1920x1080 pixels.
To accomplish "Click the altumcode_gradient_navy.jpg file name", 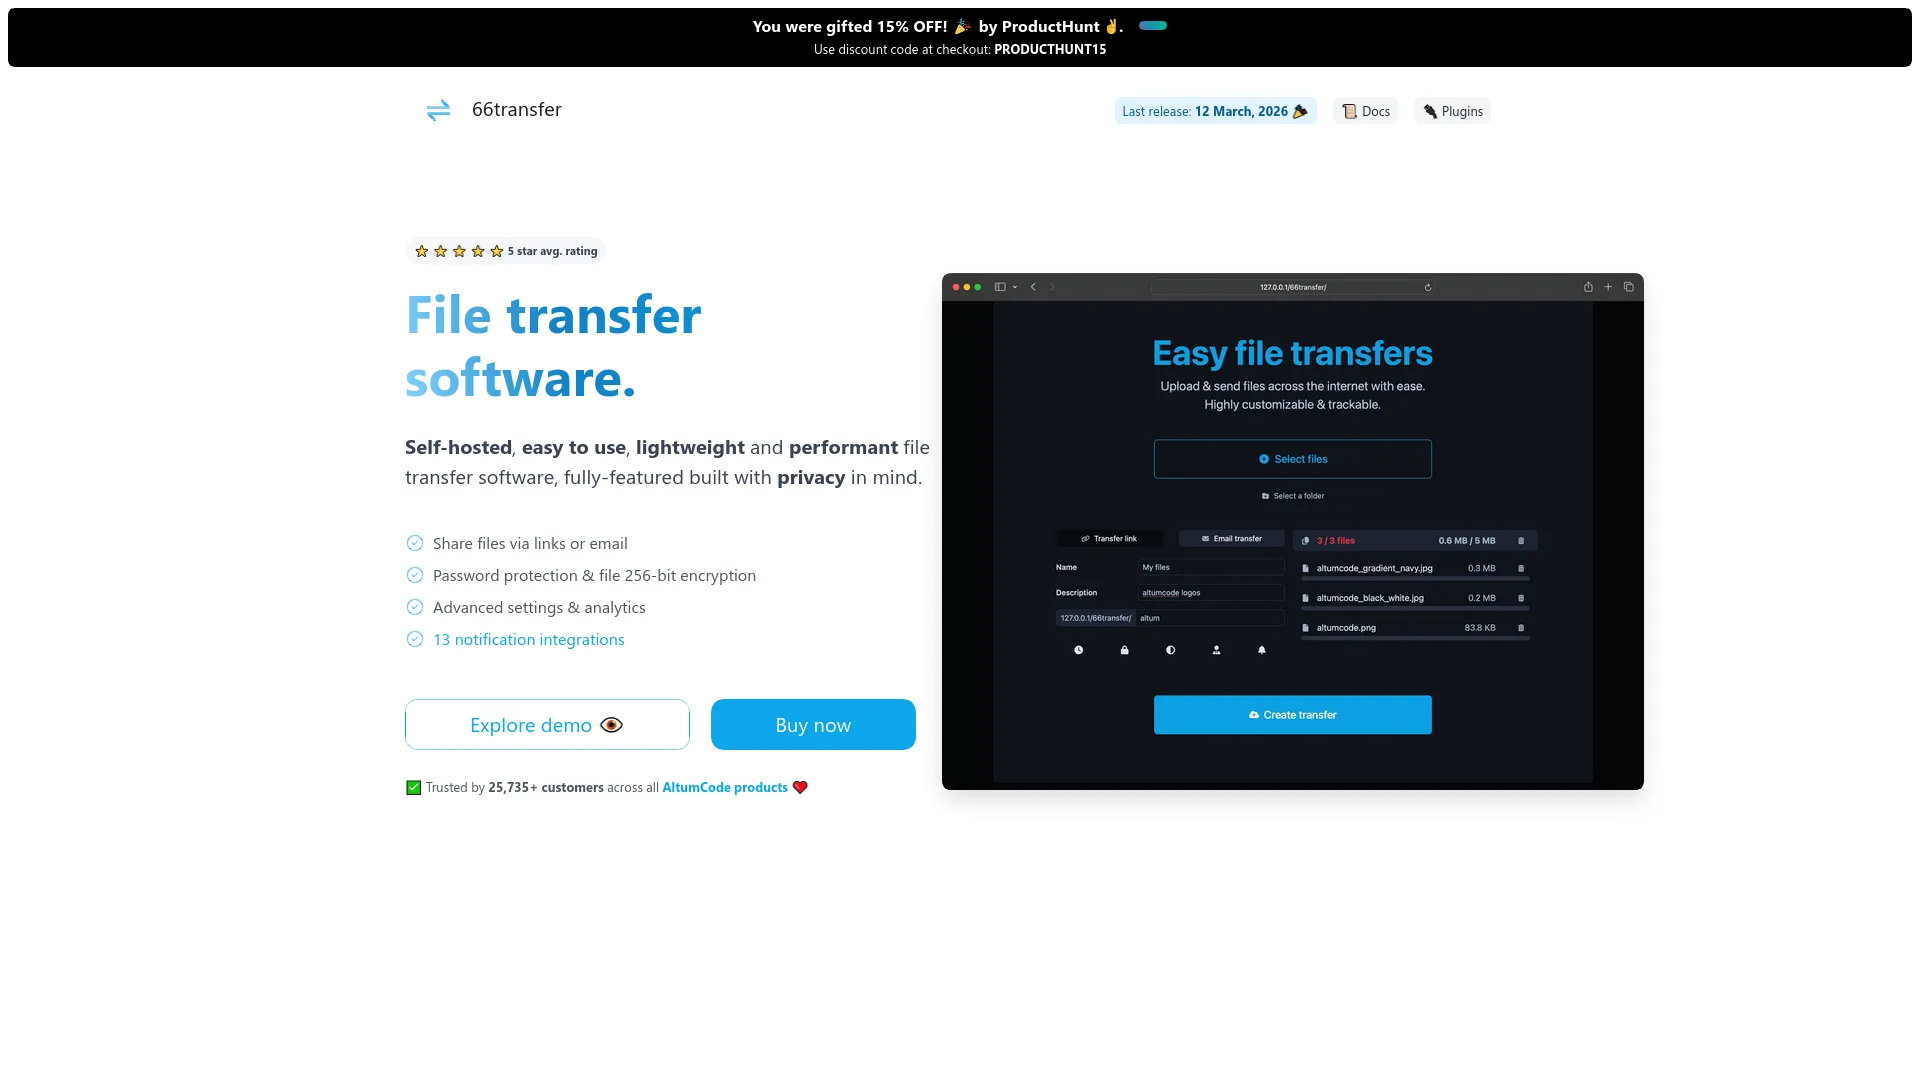I will [1374, 568].
